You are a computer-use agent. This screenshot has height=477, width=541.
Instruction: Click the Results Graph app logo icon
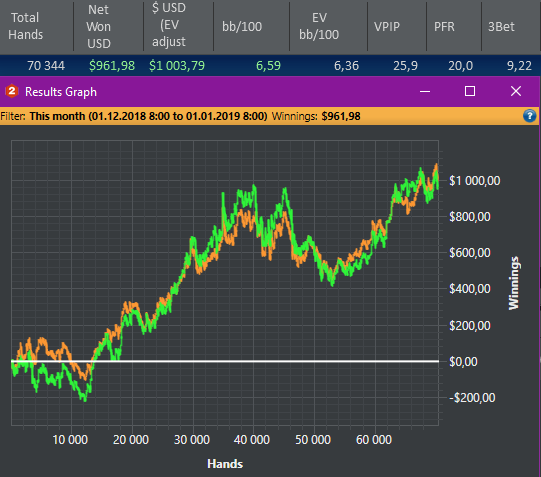tap(12, 91)
